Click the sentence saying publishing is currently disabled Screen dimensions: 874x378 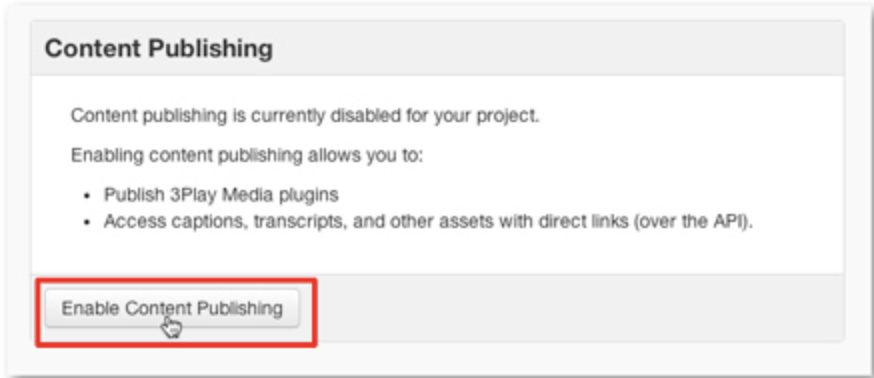tap(305, 116)
